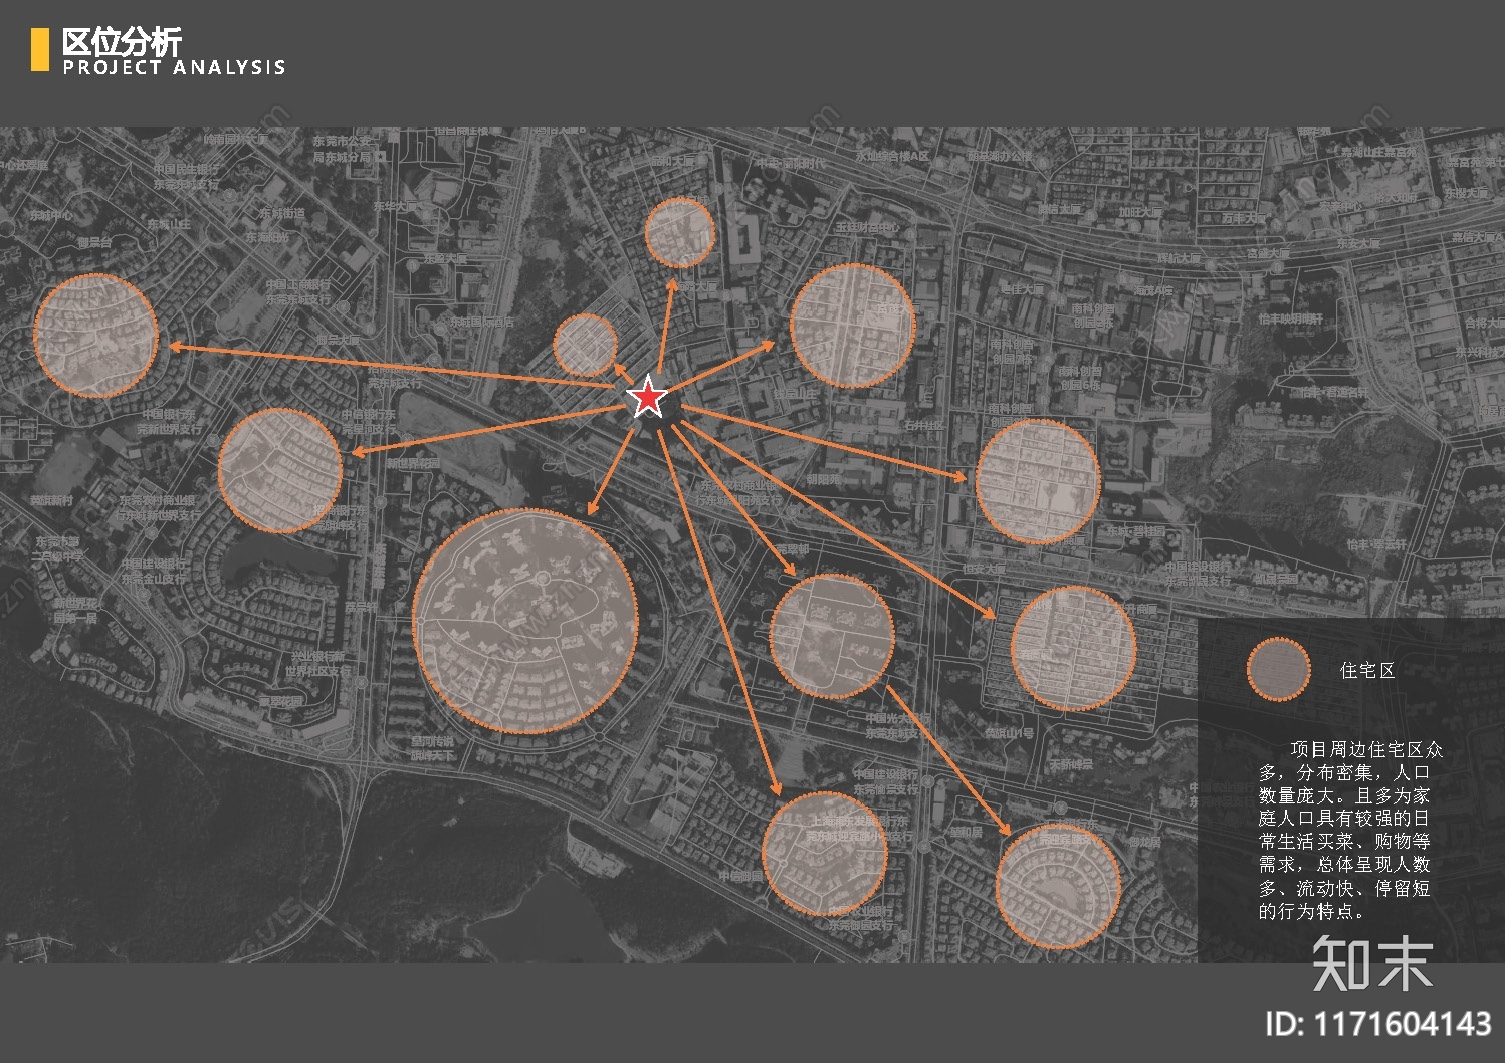Click the map label 石井社区
The width and height of the screenshot is (1505, 1063).
pyautogui.click(x=923, y=425)
